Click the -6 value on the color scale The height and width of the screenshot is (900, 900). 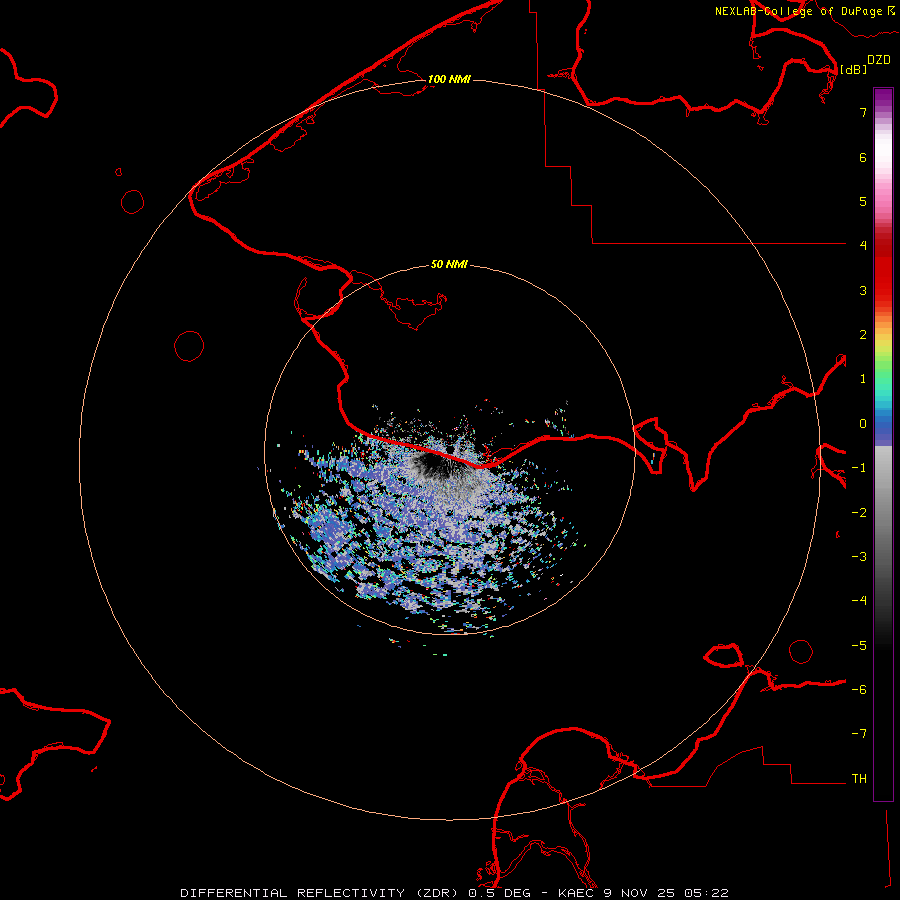coord(859,690)
